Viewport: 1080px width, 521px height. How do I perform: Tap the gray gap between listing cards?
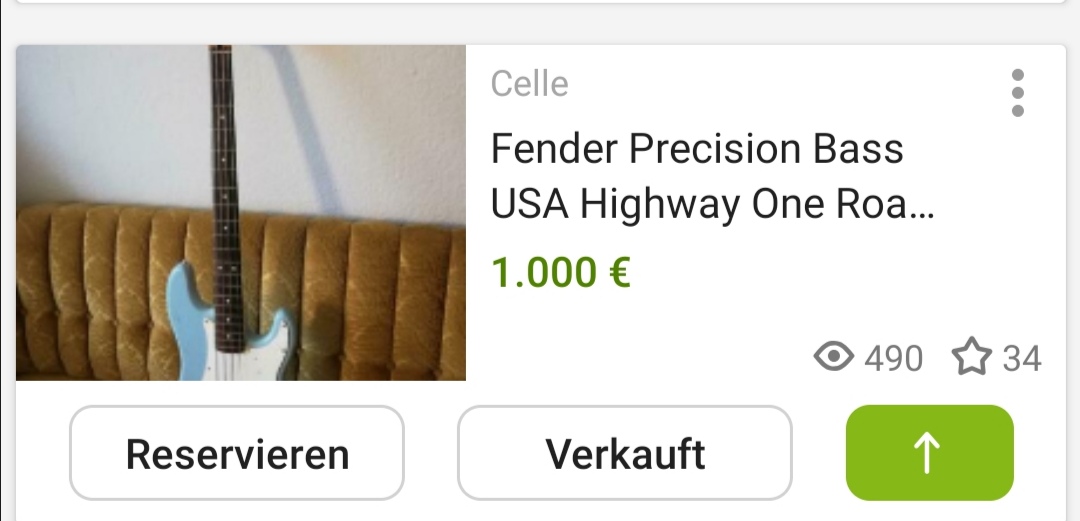tap(540, 25)
